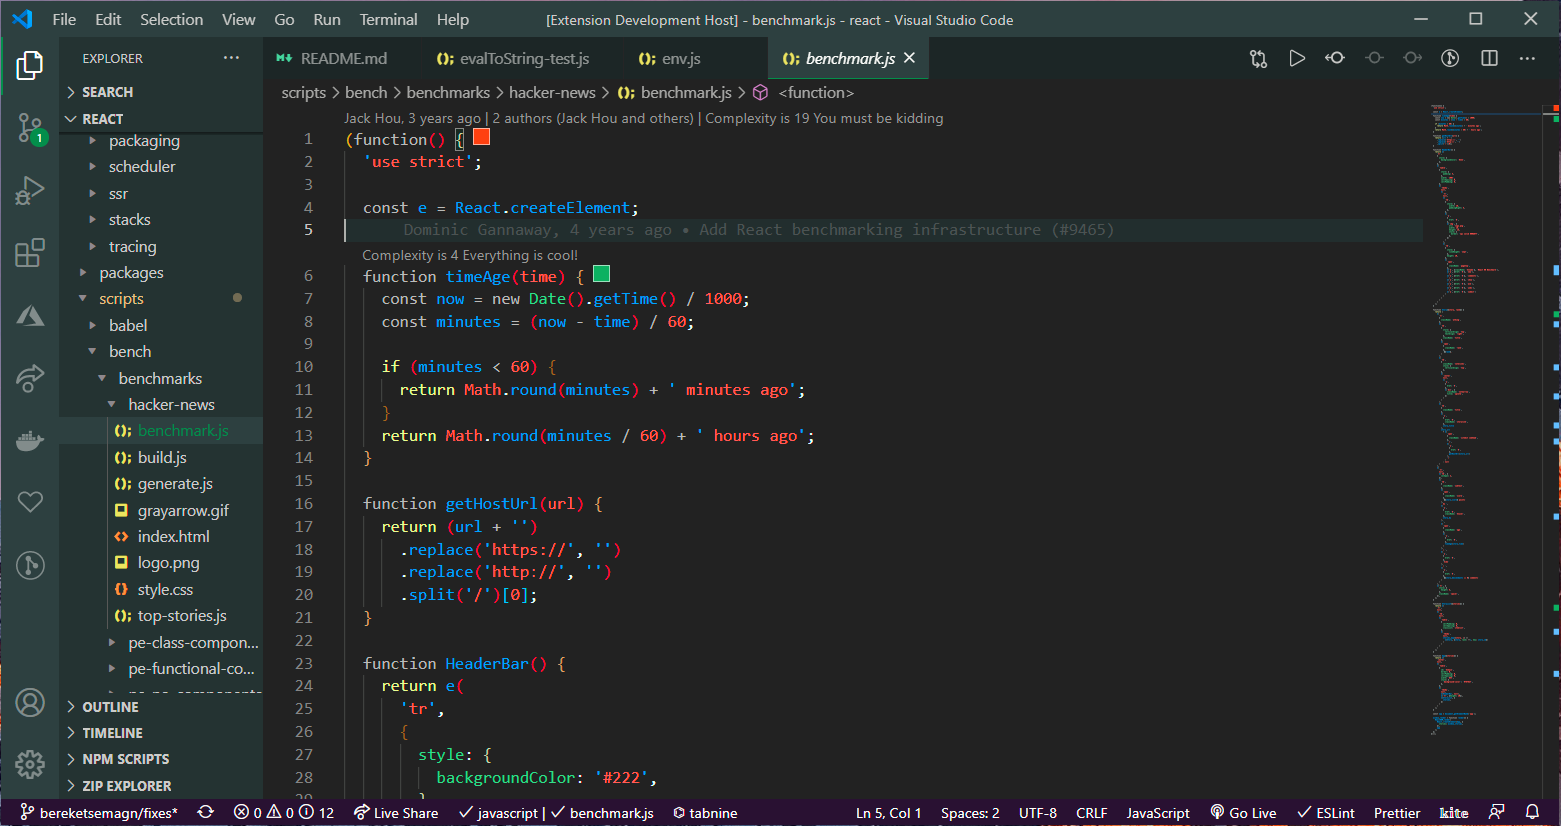Open the Extensions view
The width and height of the screenshot is (1561, 826).
30,253
